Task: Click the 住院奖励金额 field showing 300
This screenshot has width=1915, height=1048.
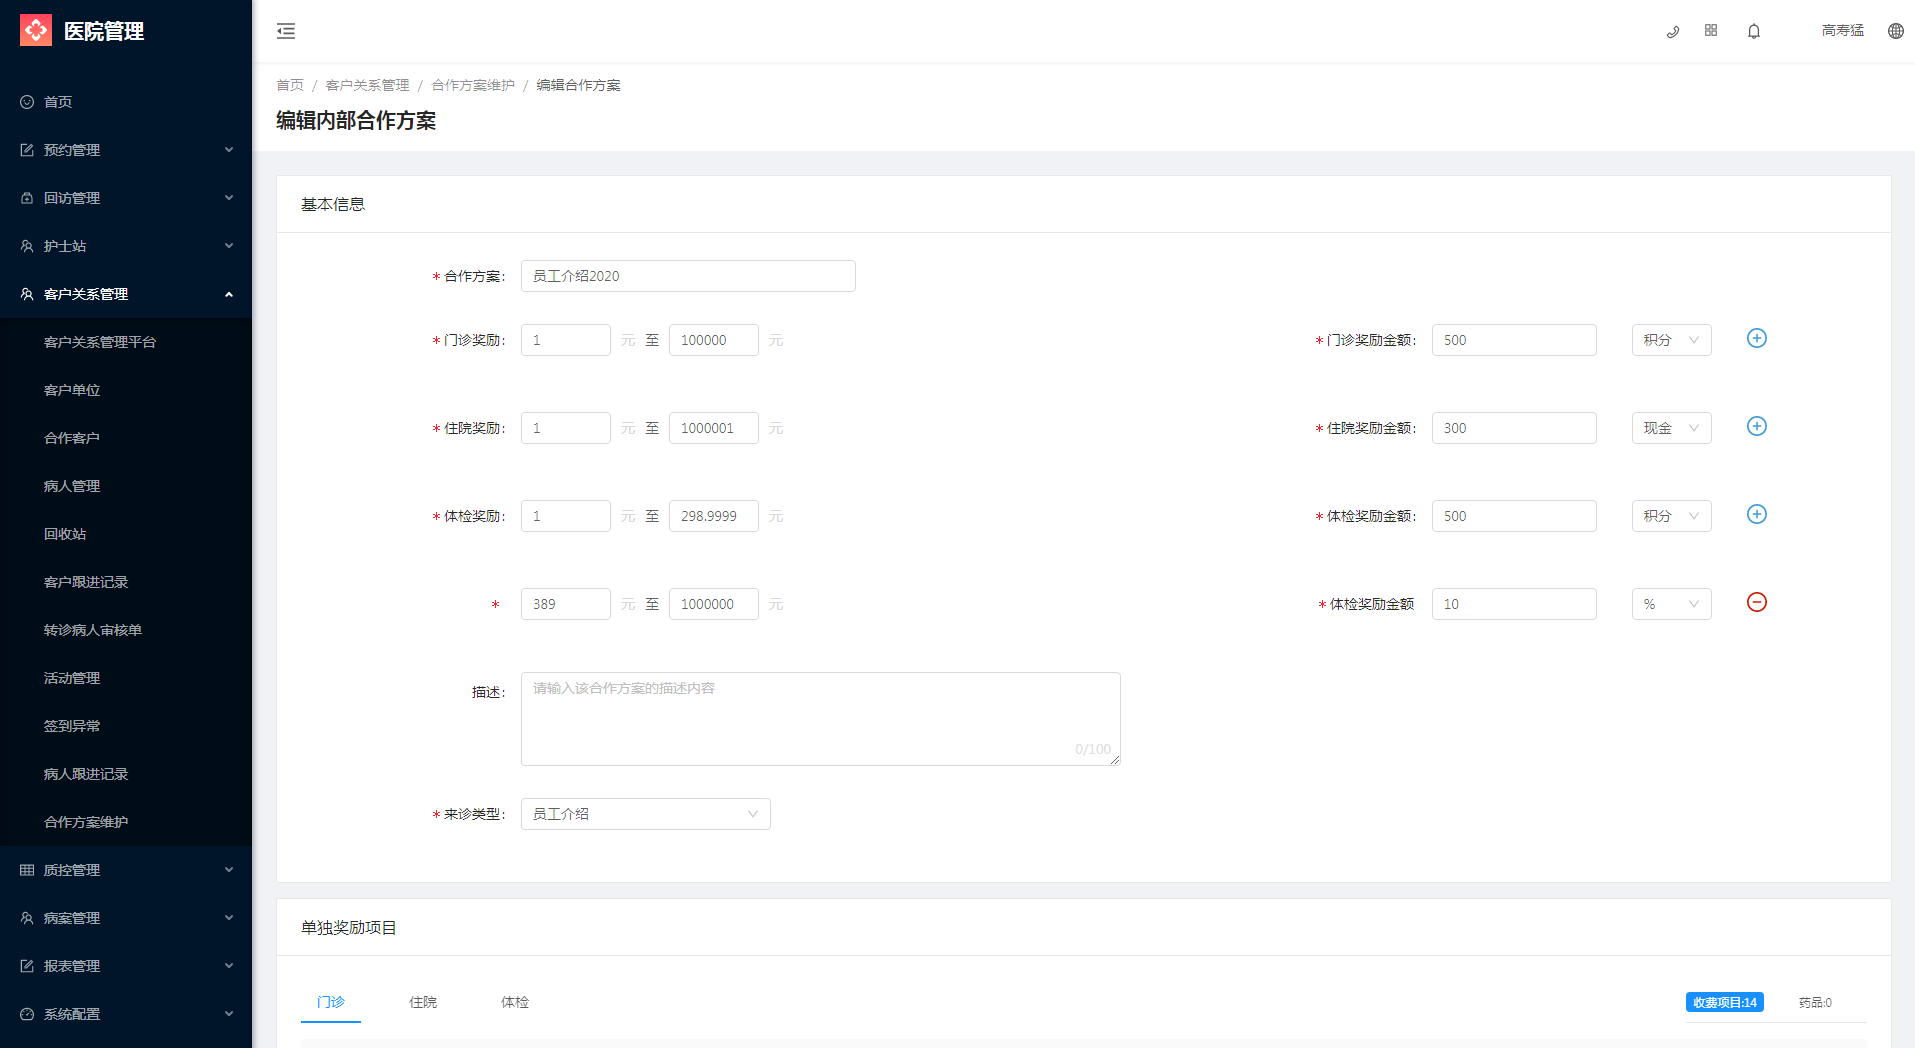Action: tap(1514, 428)
